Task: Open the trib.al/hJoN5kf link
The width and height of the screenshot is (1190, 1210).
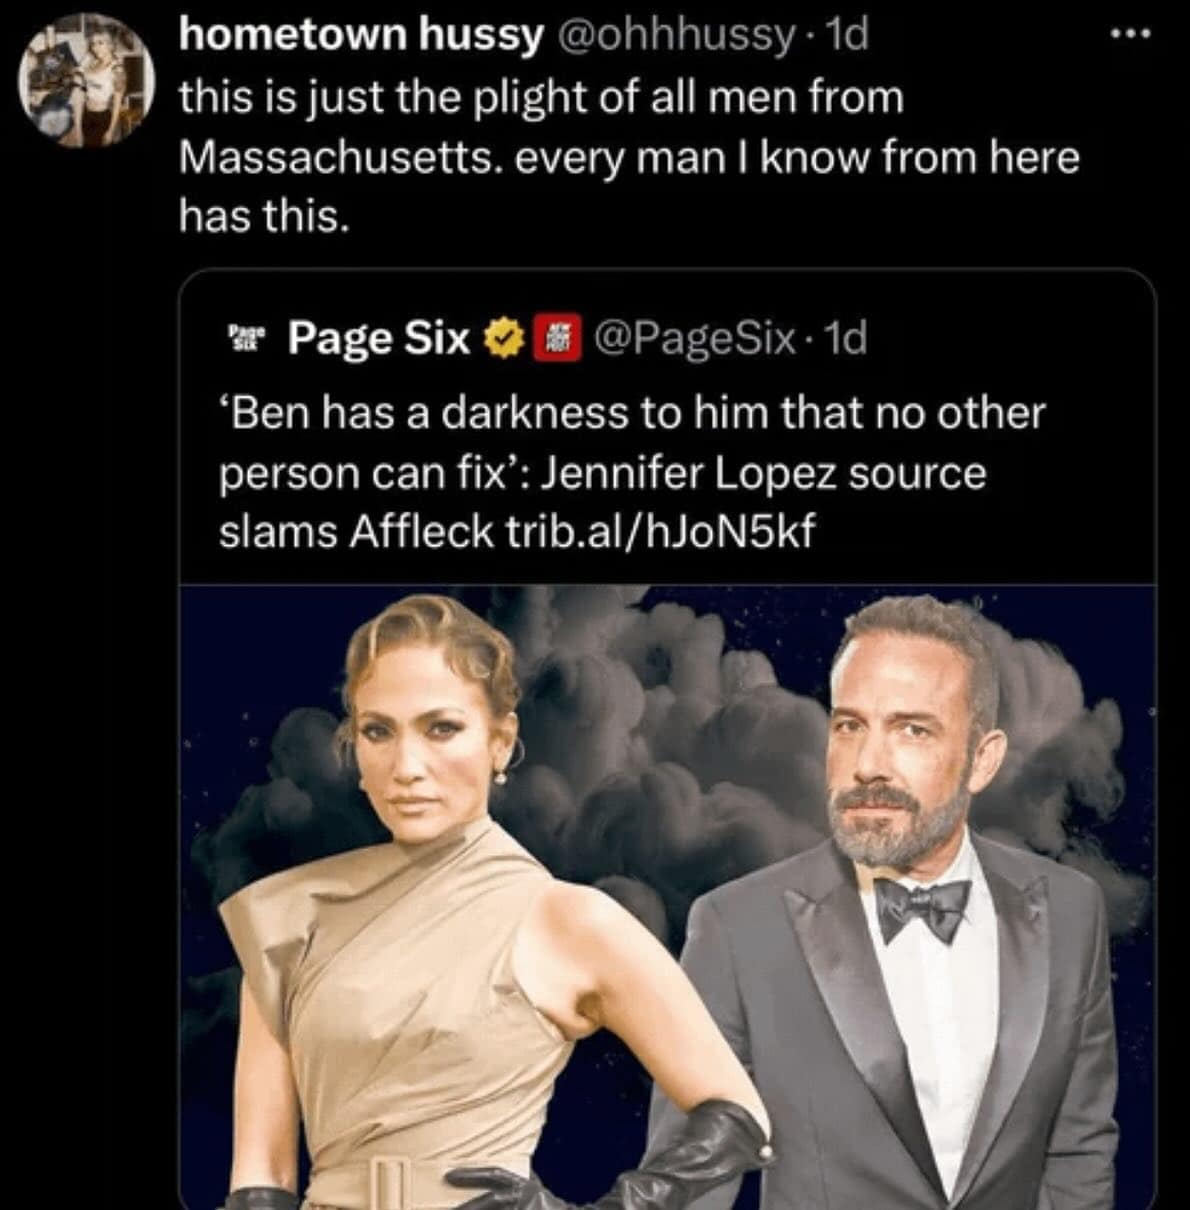Action: [x=653, y=533]
